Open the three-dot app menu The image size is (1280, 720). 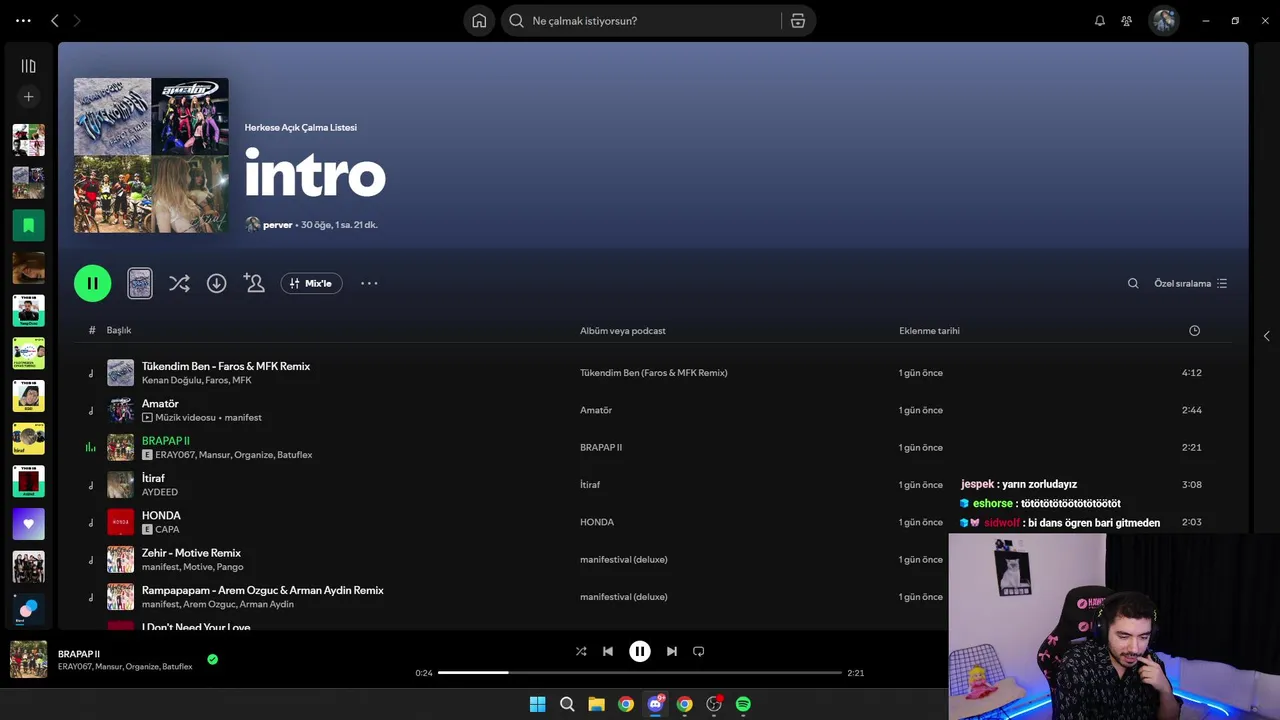coord(24,21)
